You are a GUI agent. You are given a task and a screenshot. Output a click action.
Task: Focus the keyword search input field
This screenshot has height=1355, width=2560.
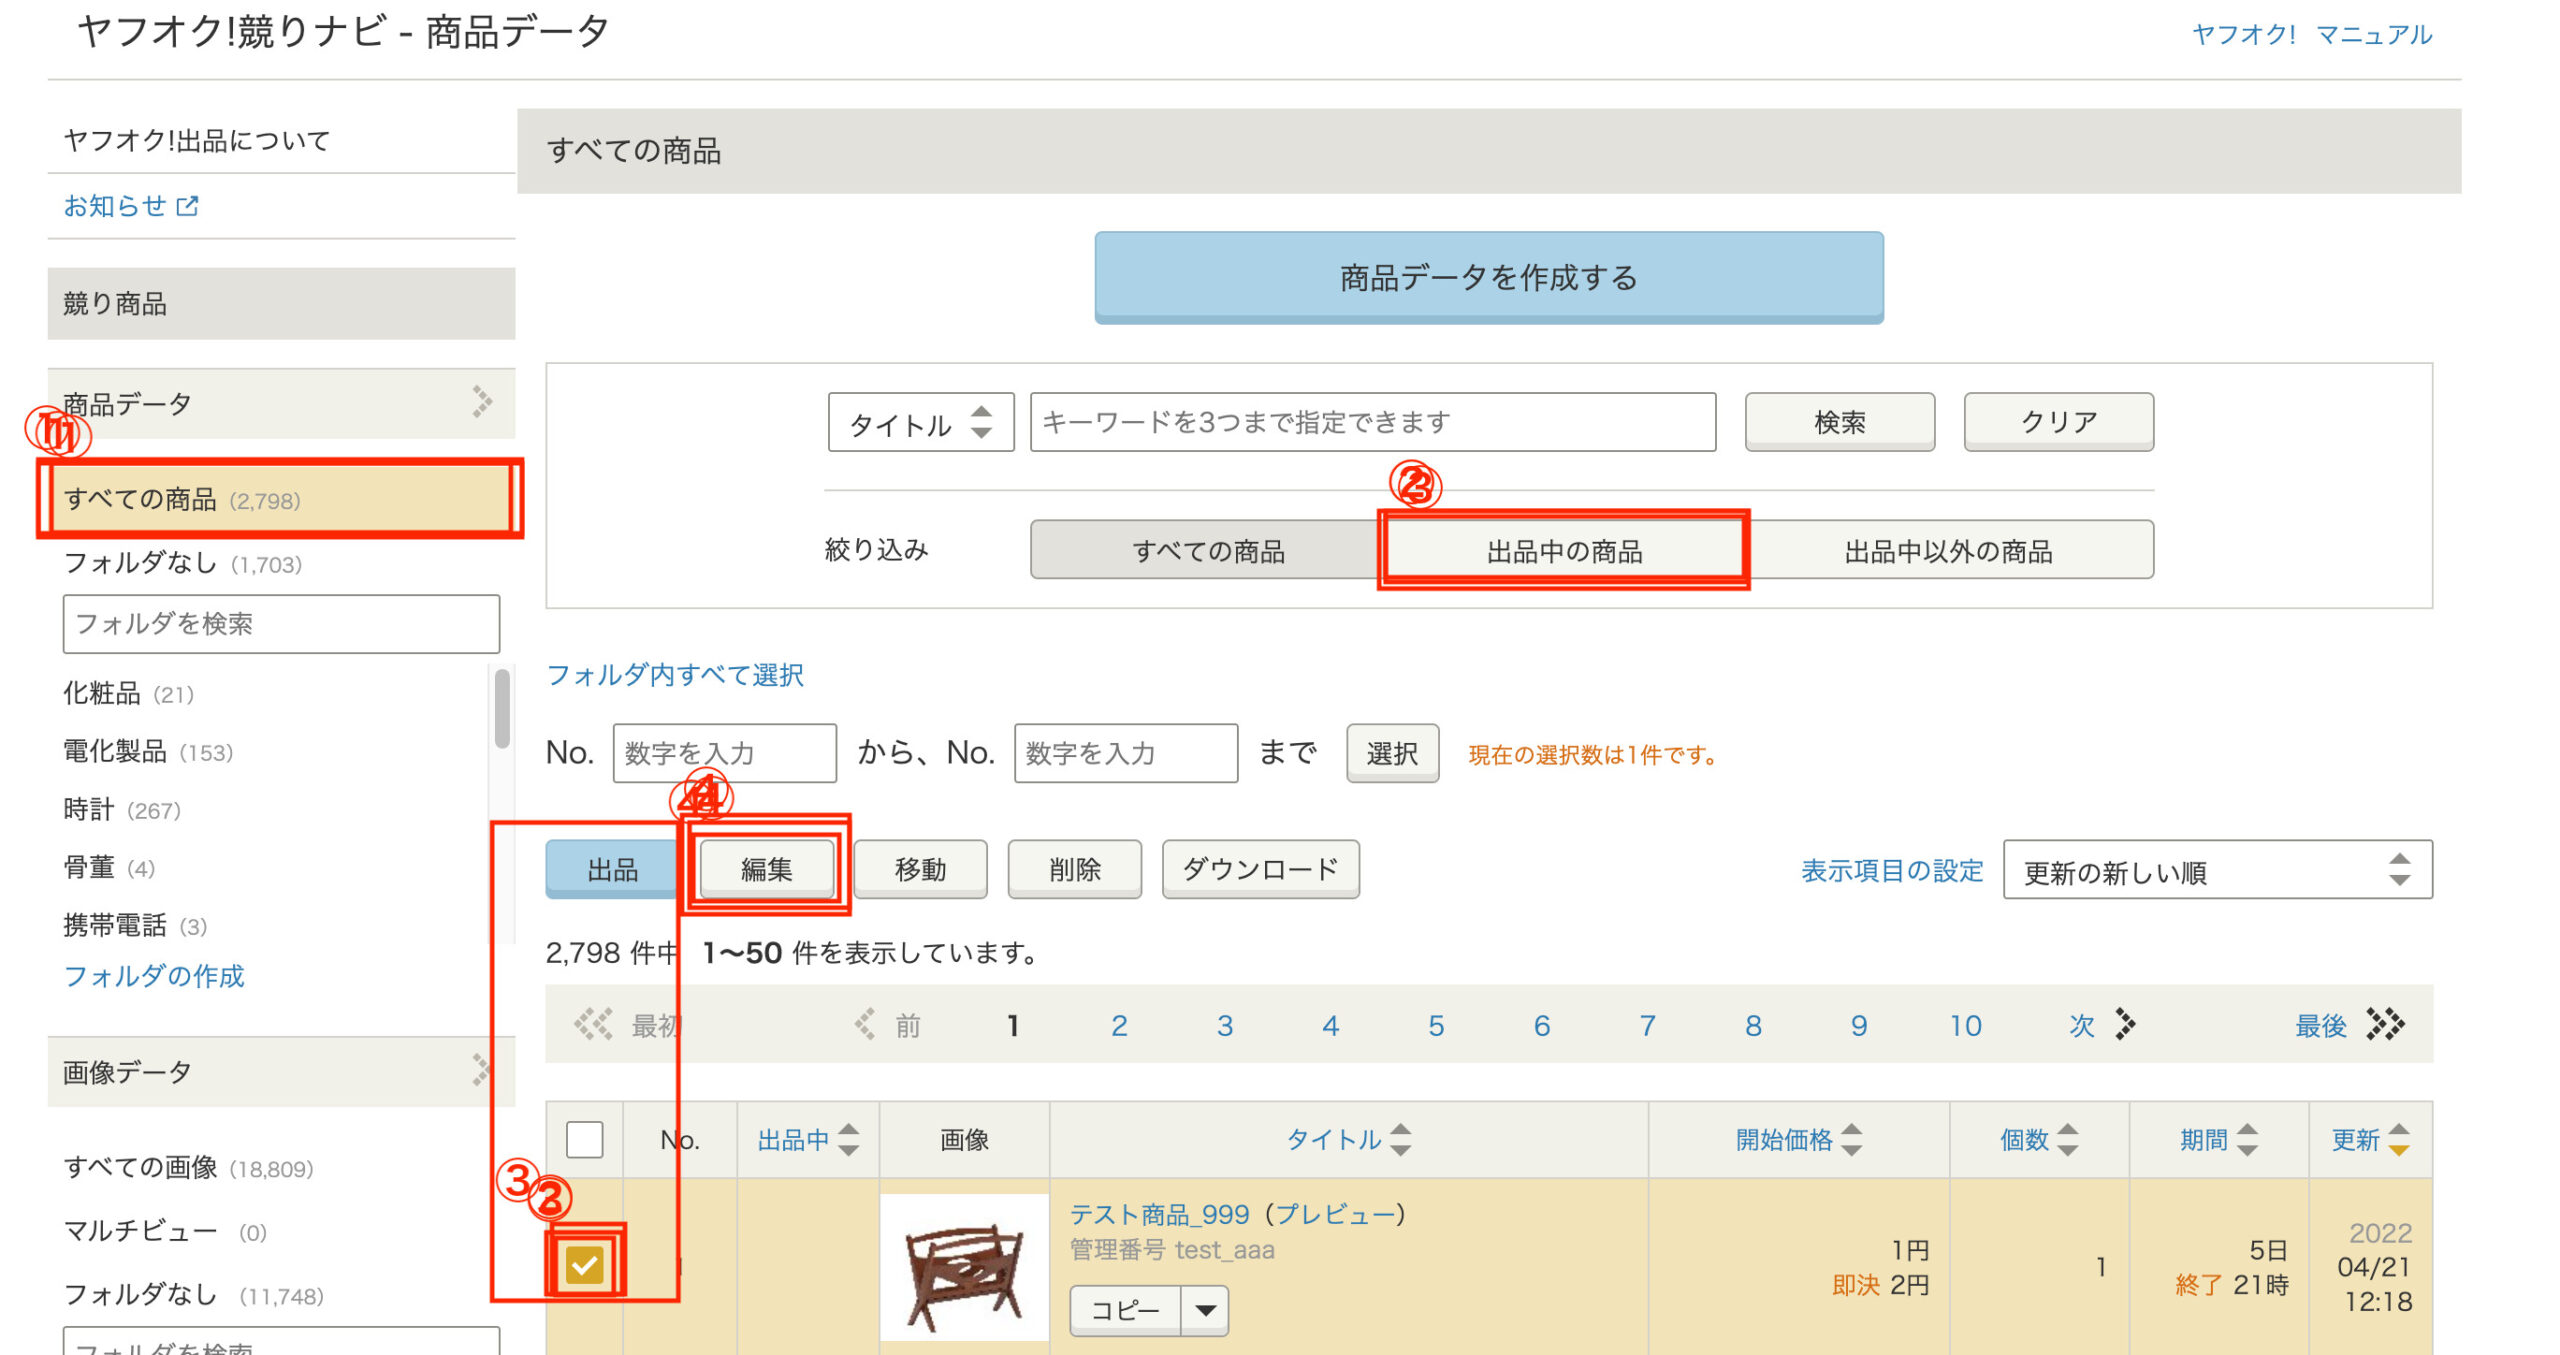[x=1373, y=422]
